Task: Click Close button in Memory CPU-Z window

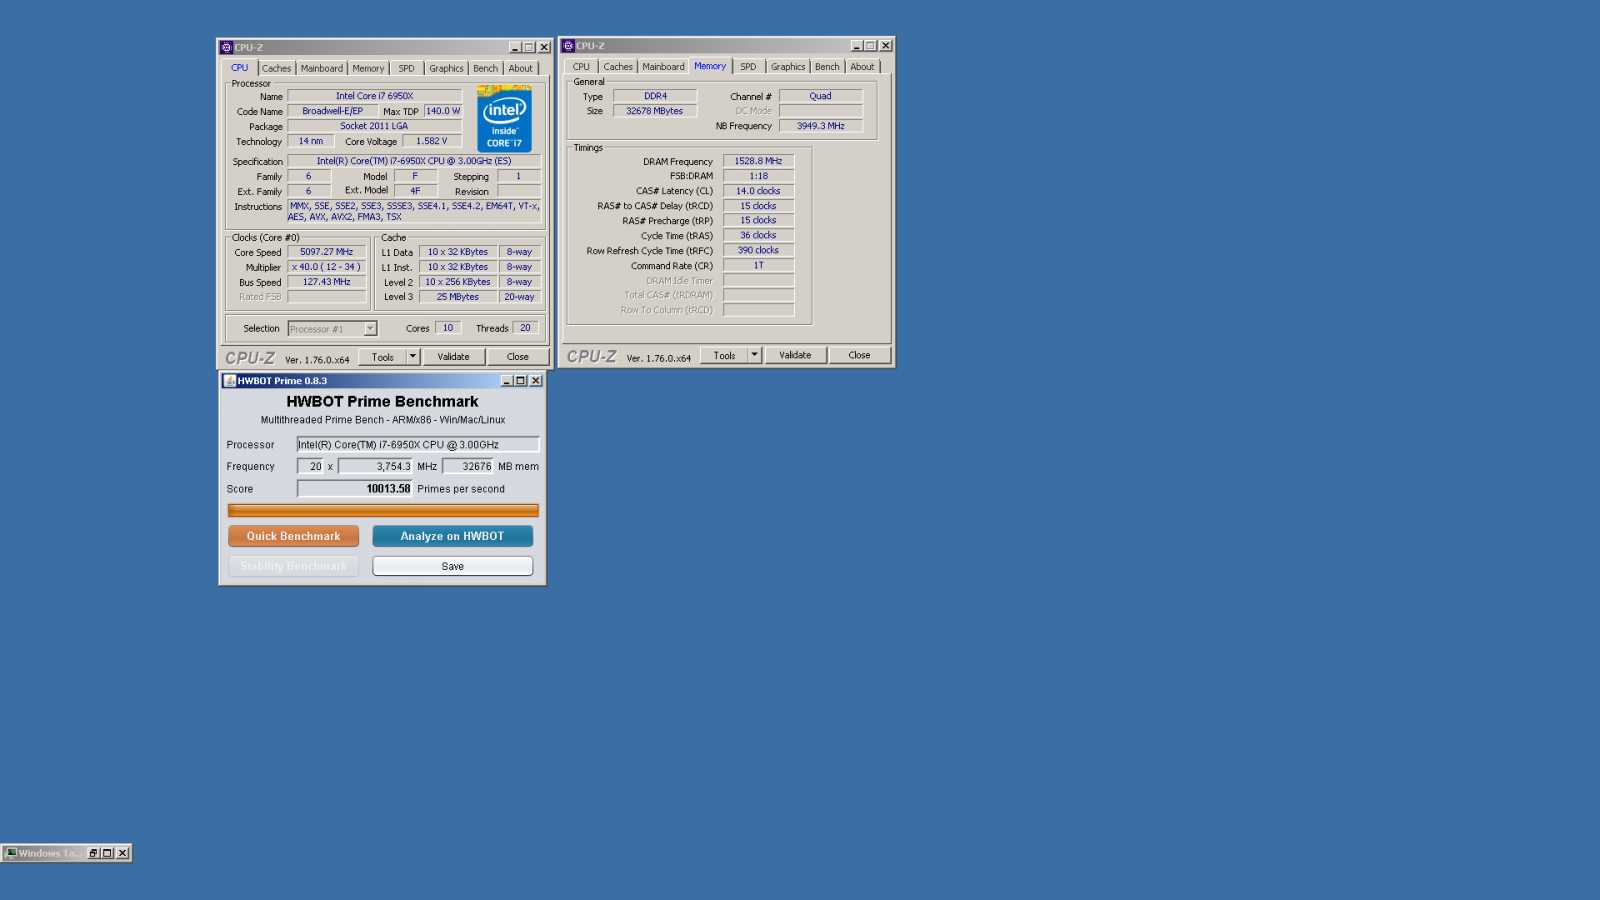Action: point(860,355)
